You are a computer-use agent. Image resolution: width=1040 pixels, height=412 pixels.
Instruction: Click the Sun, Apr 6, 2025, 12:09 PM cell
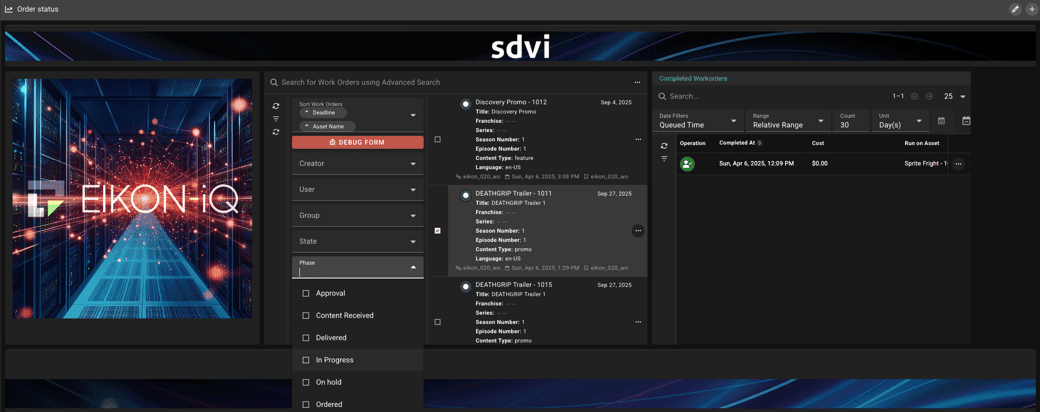(x=756, y=163)
